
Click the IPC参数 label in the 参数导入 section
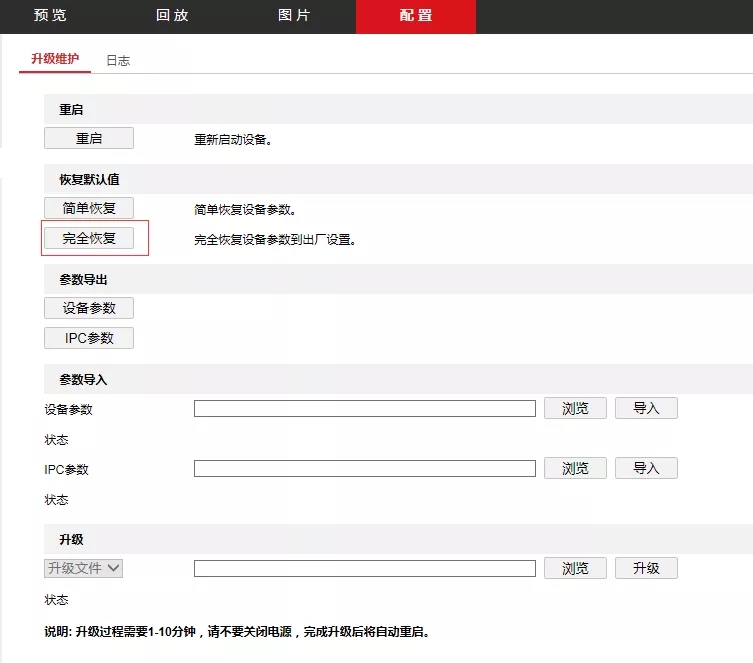(x=66, y=470)
